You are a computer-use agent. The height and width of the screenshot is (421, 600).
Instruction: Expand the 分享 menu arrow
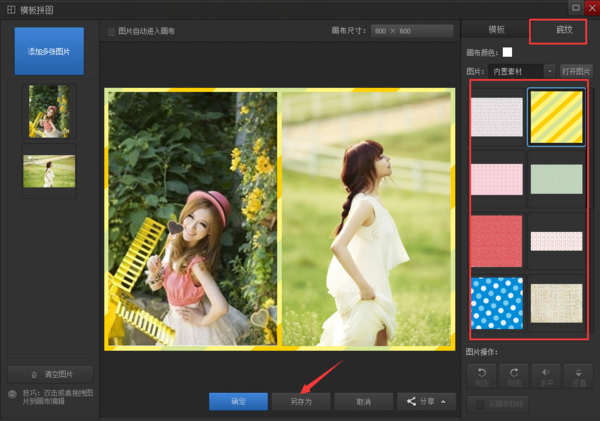(x=443, y=401)
